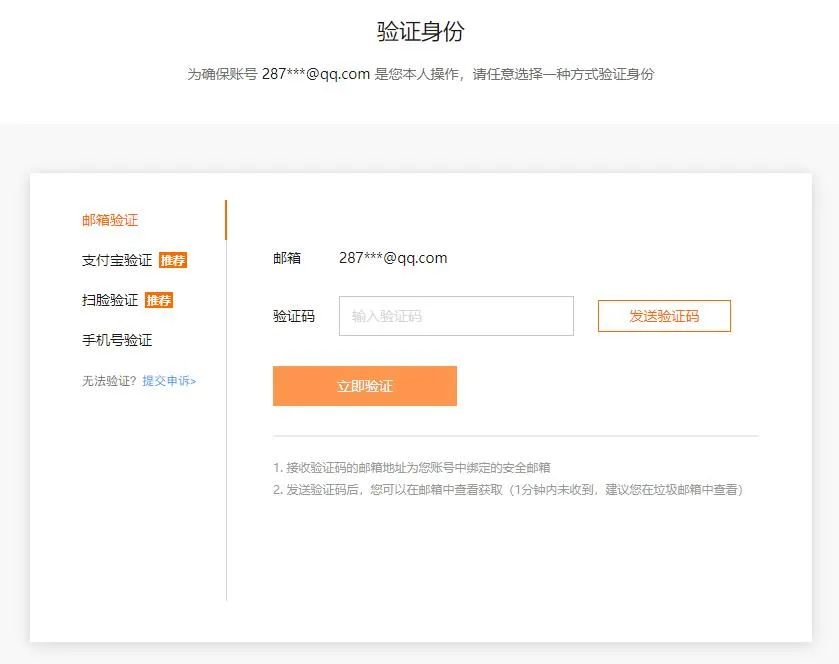
Task: Click note 1 about 安全邮箱
Action: click(x=411, y=468)
